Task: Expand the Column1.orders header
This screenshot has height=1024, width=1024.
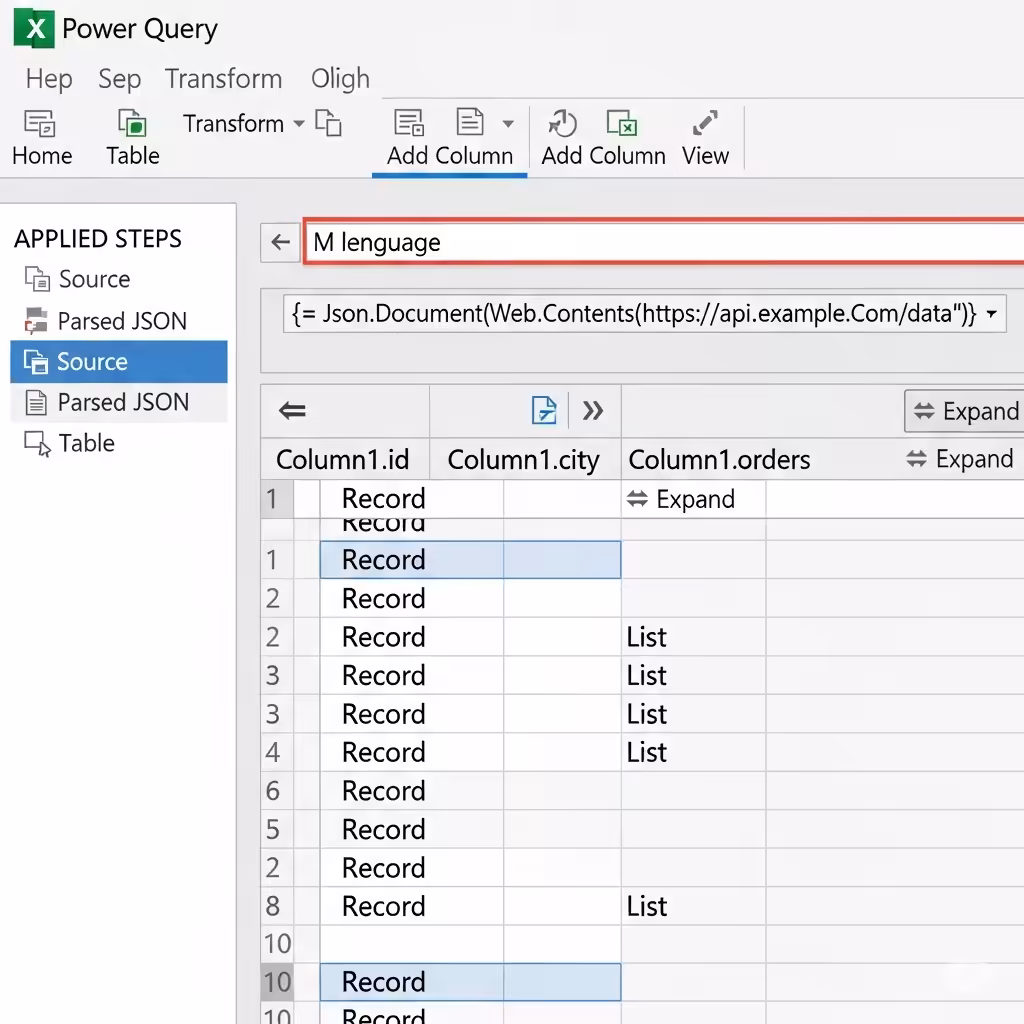Action: [x=960, y=459]
